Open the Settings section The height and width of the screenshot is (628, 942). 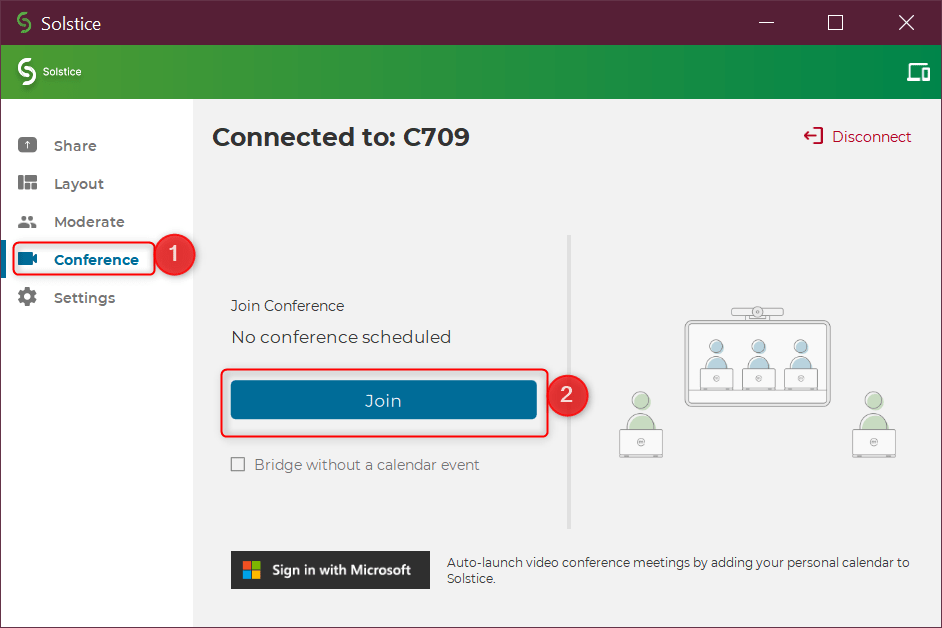[84, 298]
